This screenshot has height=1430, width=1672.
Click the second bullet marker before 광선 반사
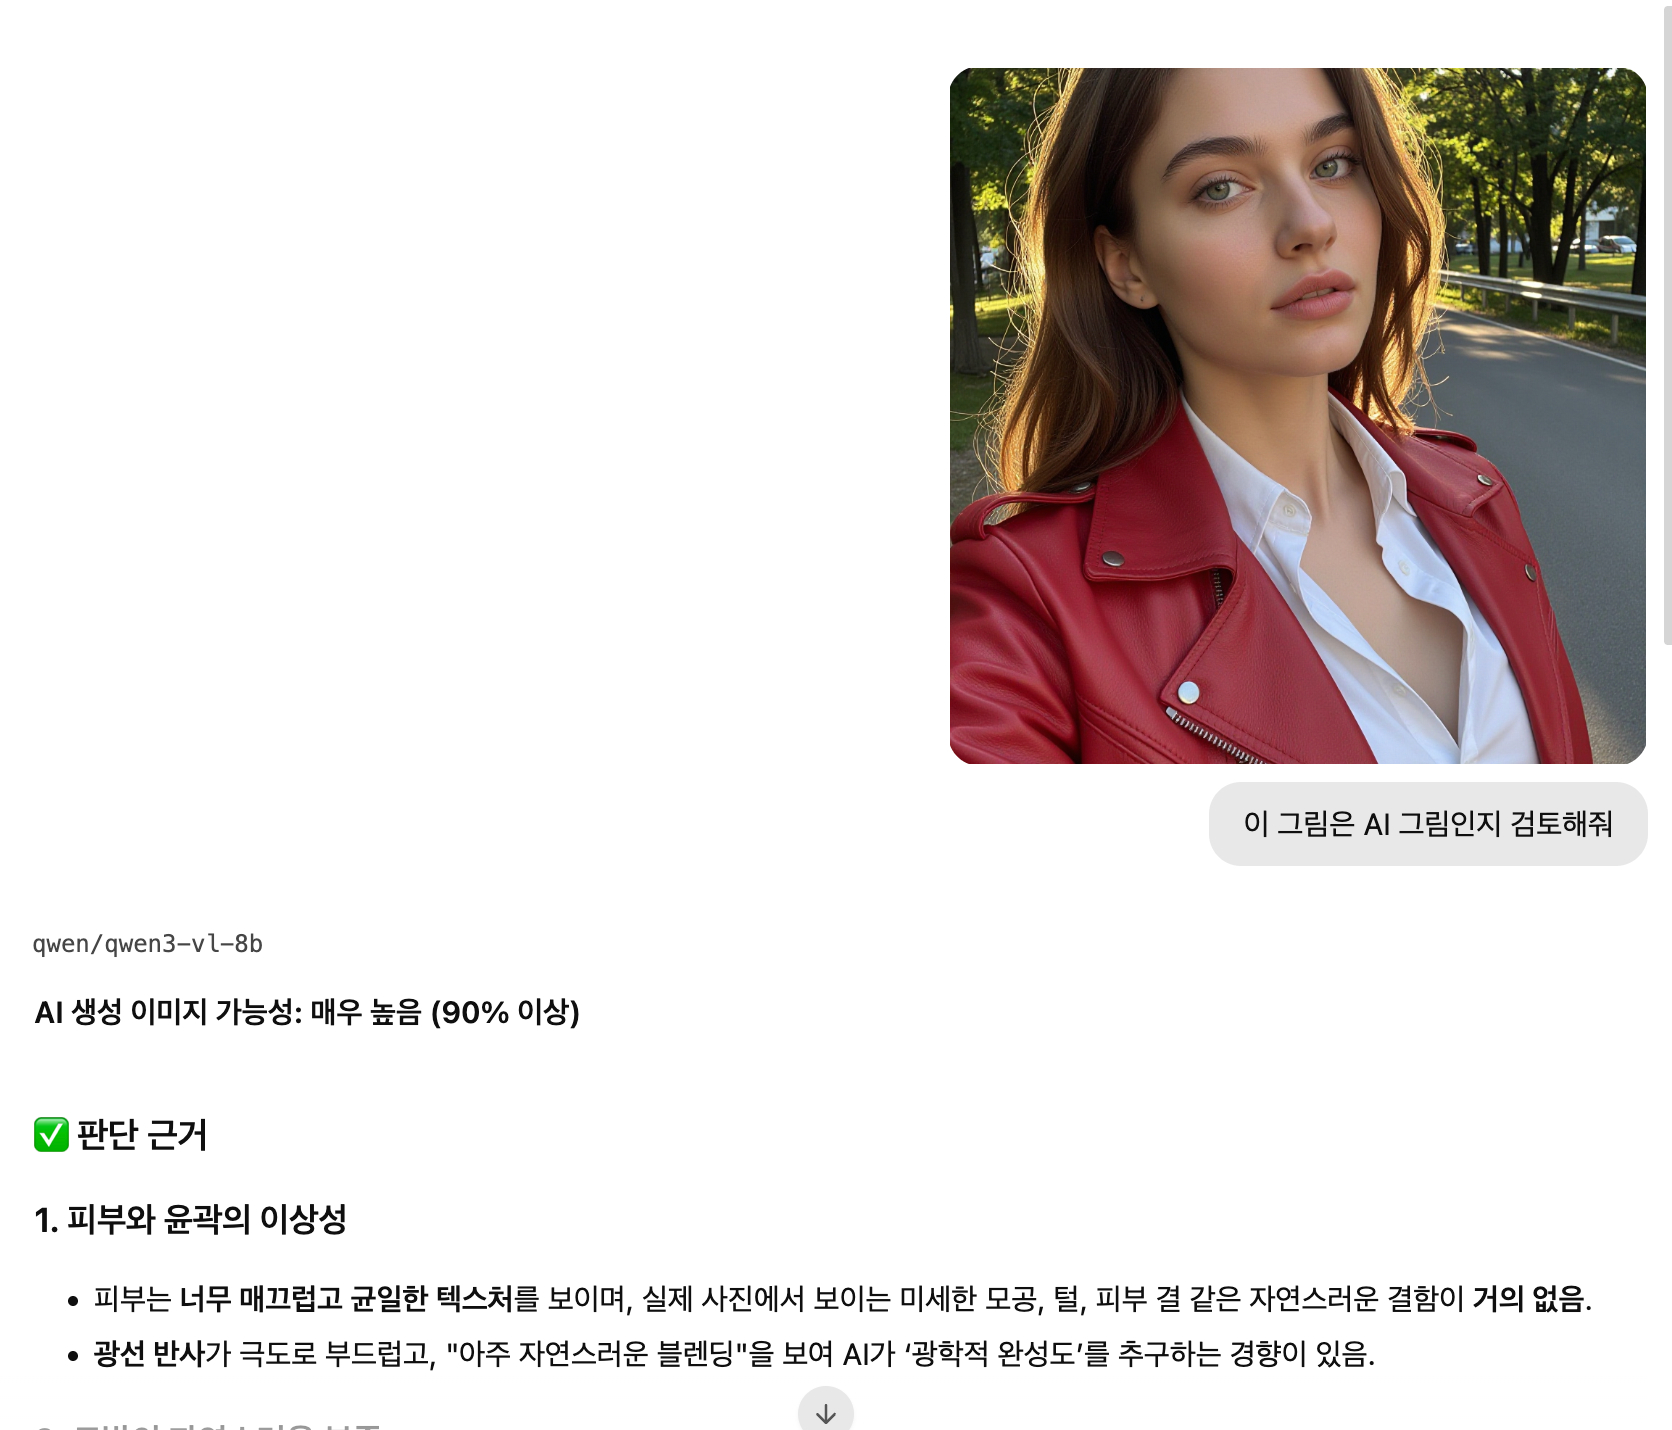click(72, 1356)
